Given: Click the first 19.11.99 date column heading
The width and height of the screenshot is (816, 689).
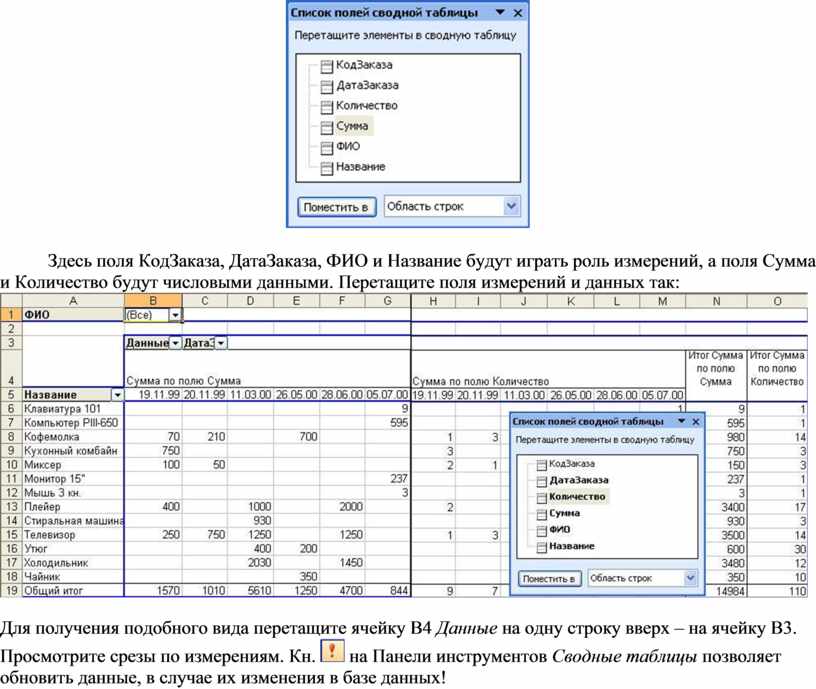Looking at the screenshot, I should [159, 395].
